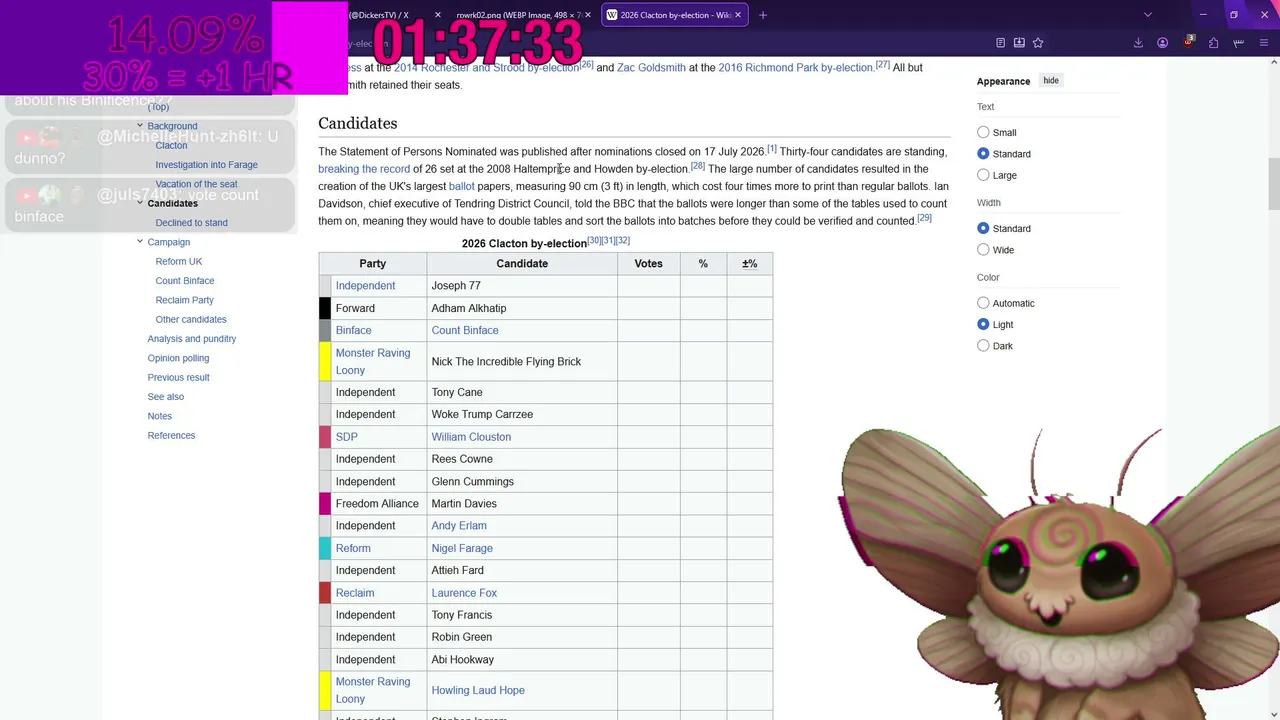Screen dimensions: 1280x720
Task: Go to Opinion polling section
Action: 178,358
